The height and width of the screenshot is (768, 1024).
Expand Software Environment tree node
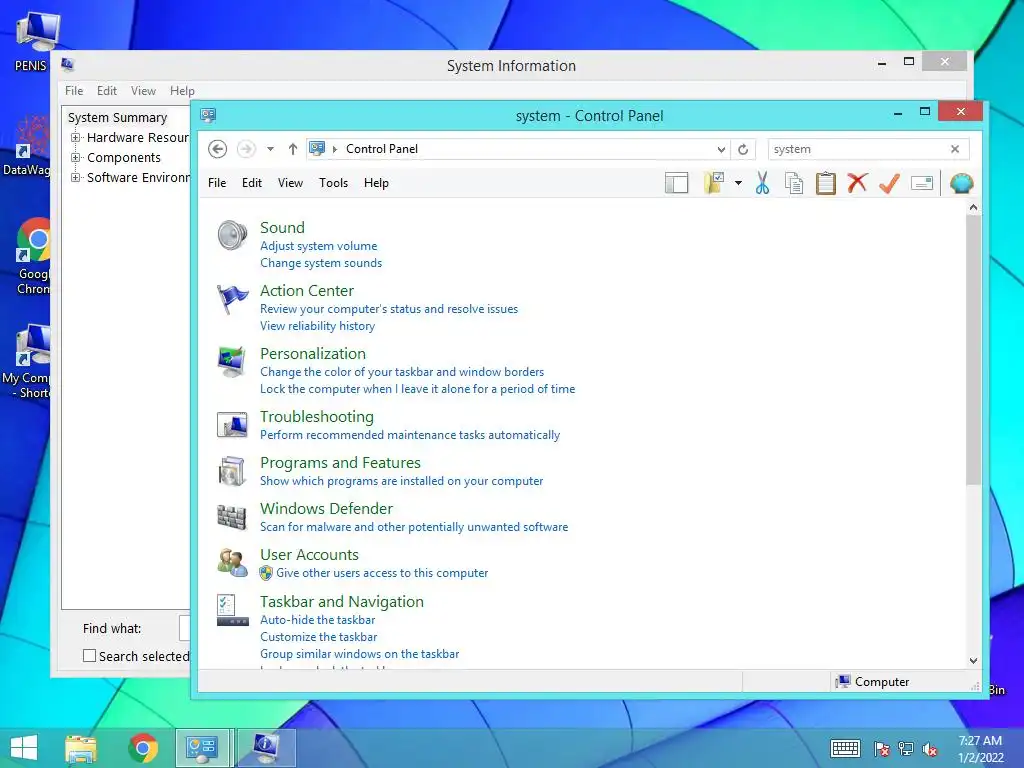[76, 177]
